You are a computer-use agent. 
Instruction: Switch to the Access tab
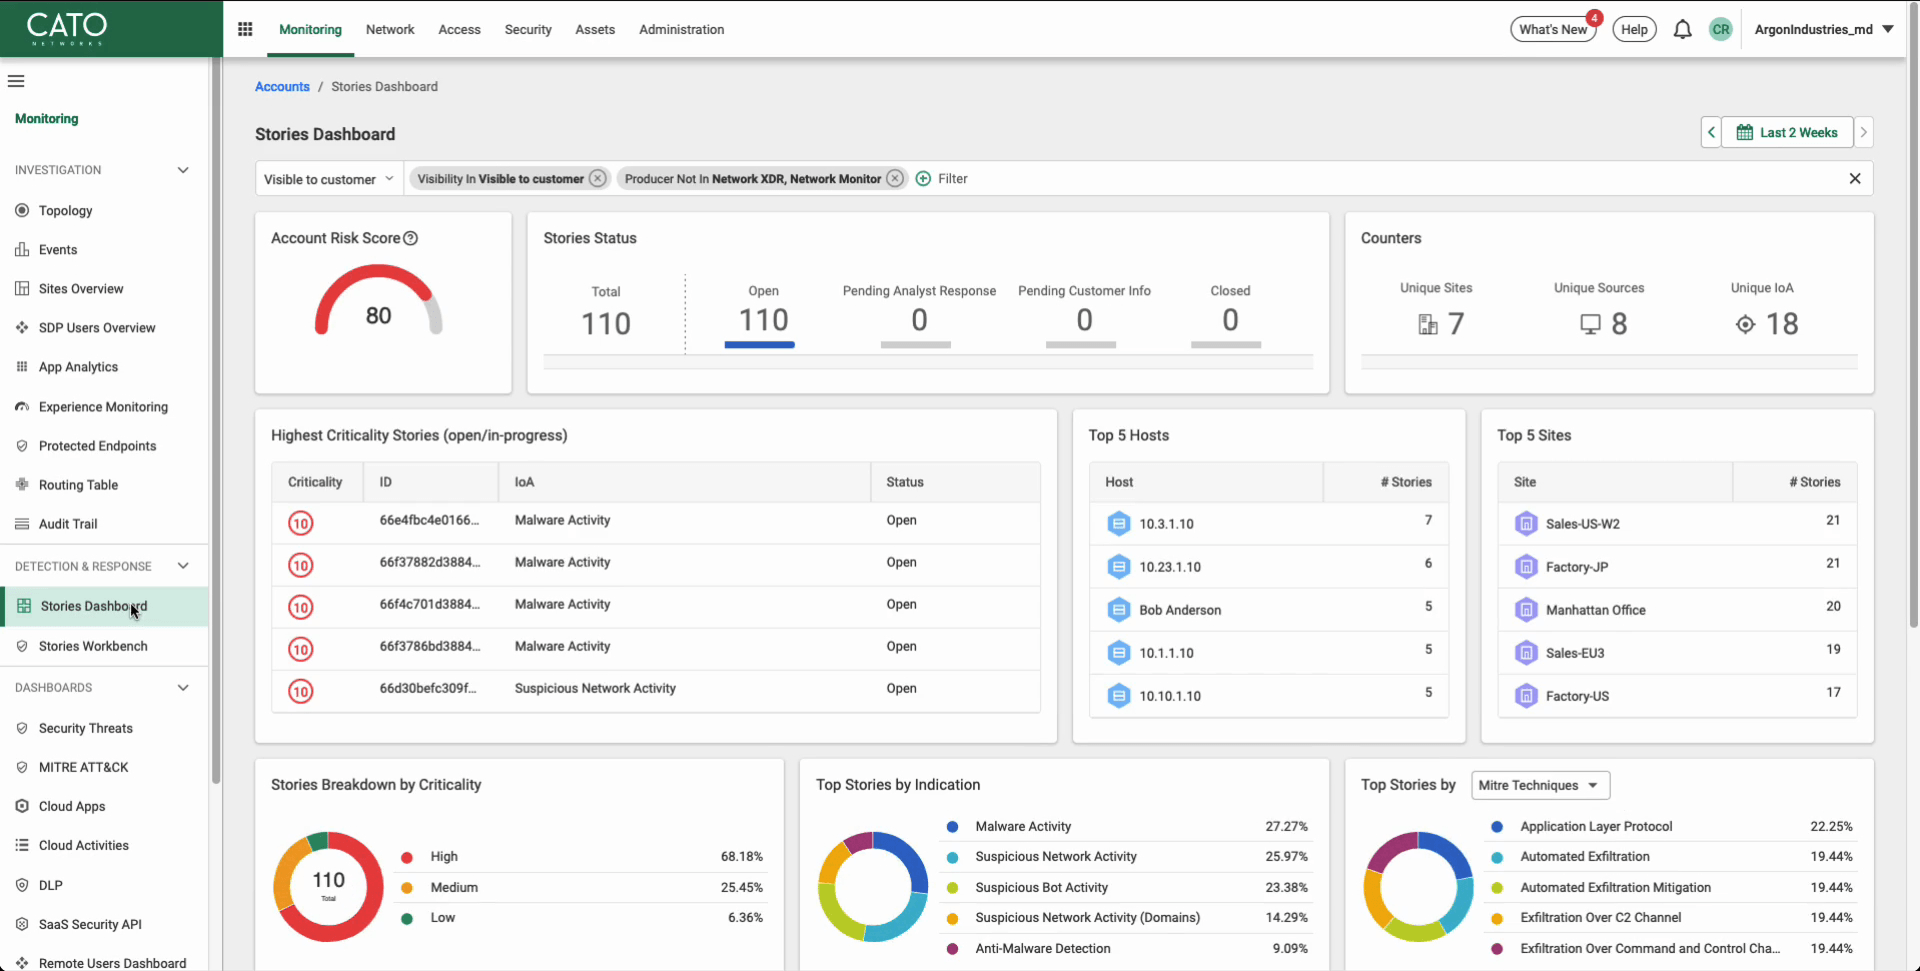(x=459, y=29)
